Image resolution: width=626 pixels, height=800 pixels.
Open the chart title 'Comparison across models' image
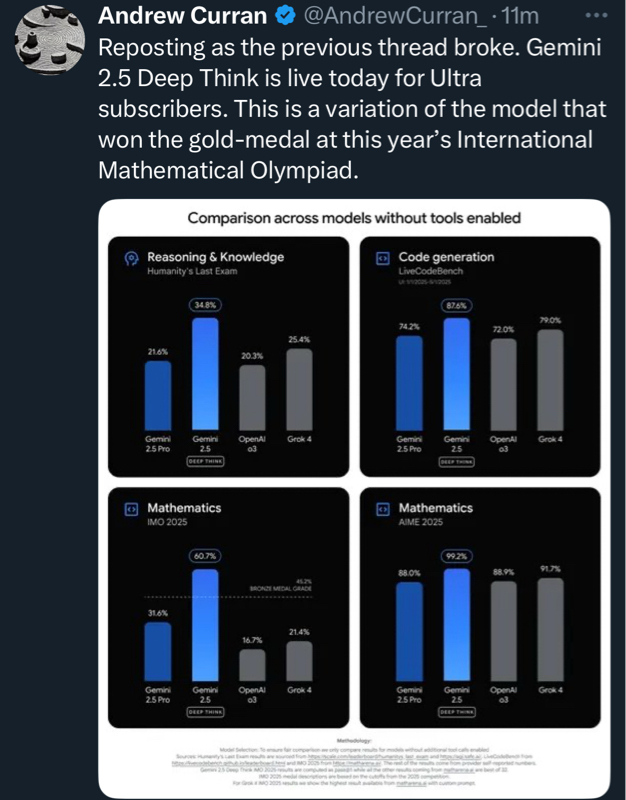tap(354, 218)
